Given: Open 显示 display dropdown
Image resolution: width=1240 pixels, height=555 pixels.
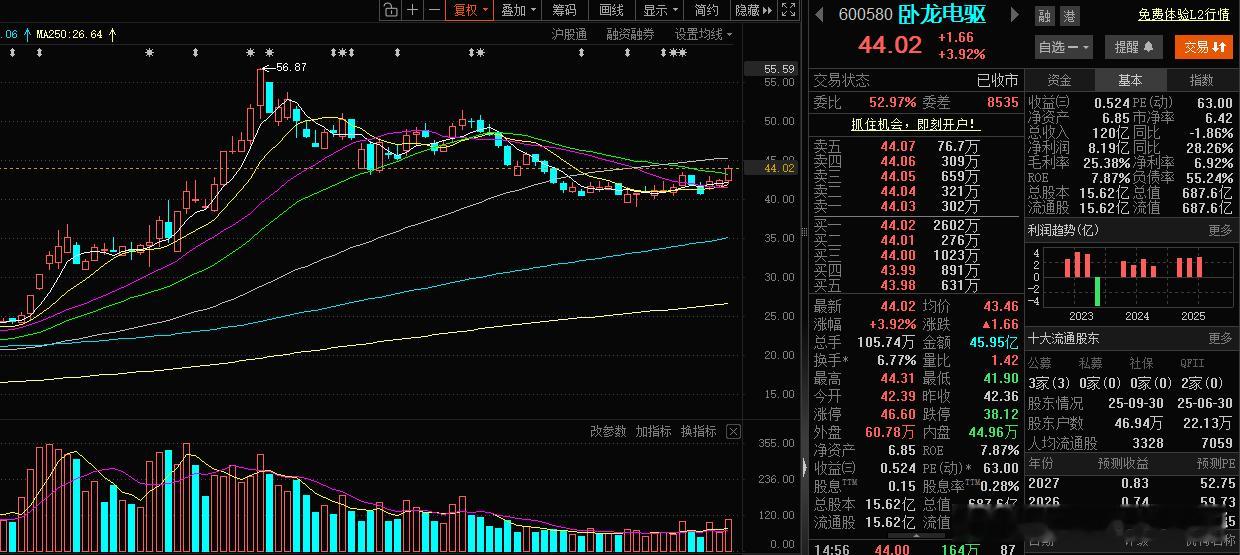Looking at the screenshot, I should [659, 10].
